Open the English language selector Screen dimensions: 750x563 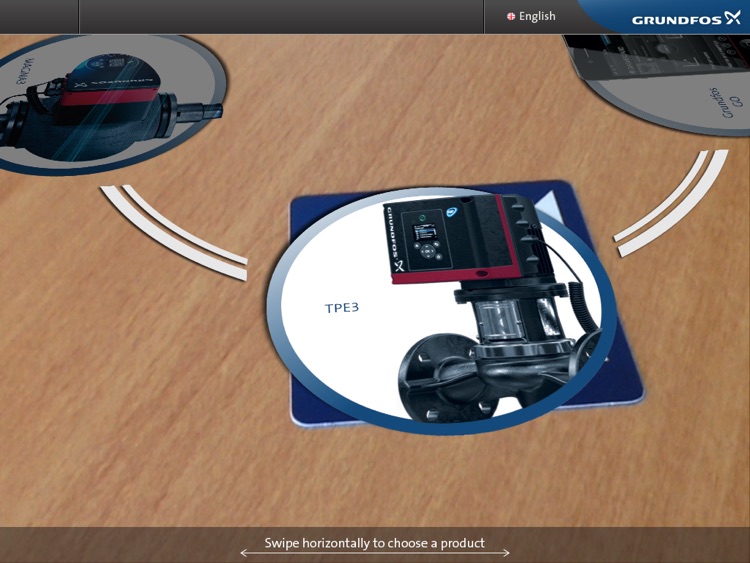click(531, 16)
